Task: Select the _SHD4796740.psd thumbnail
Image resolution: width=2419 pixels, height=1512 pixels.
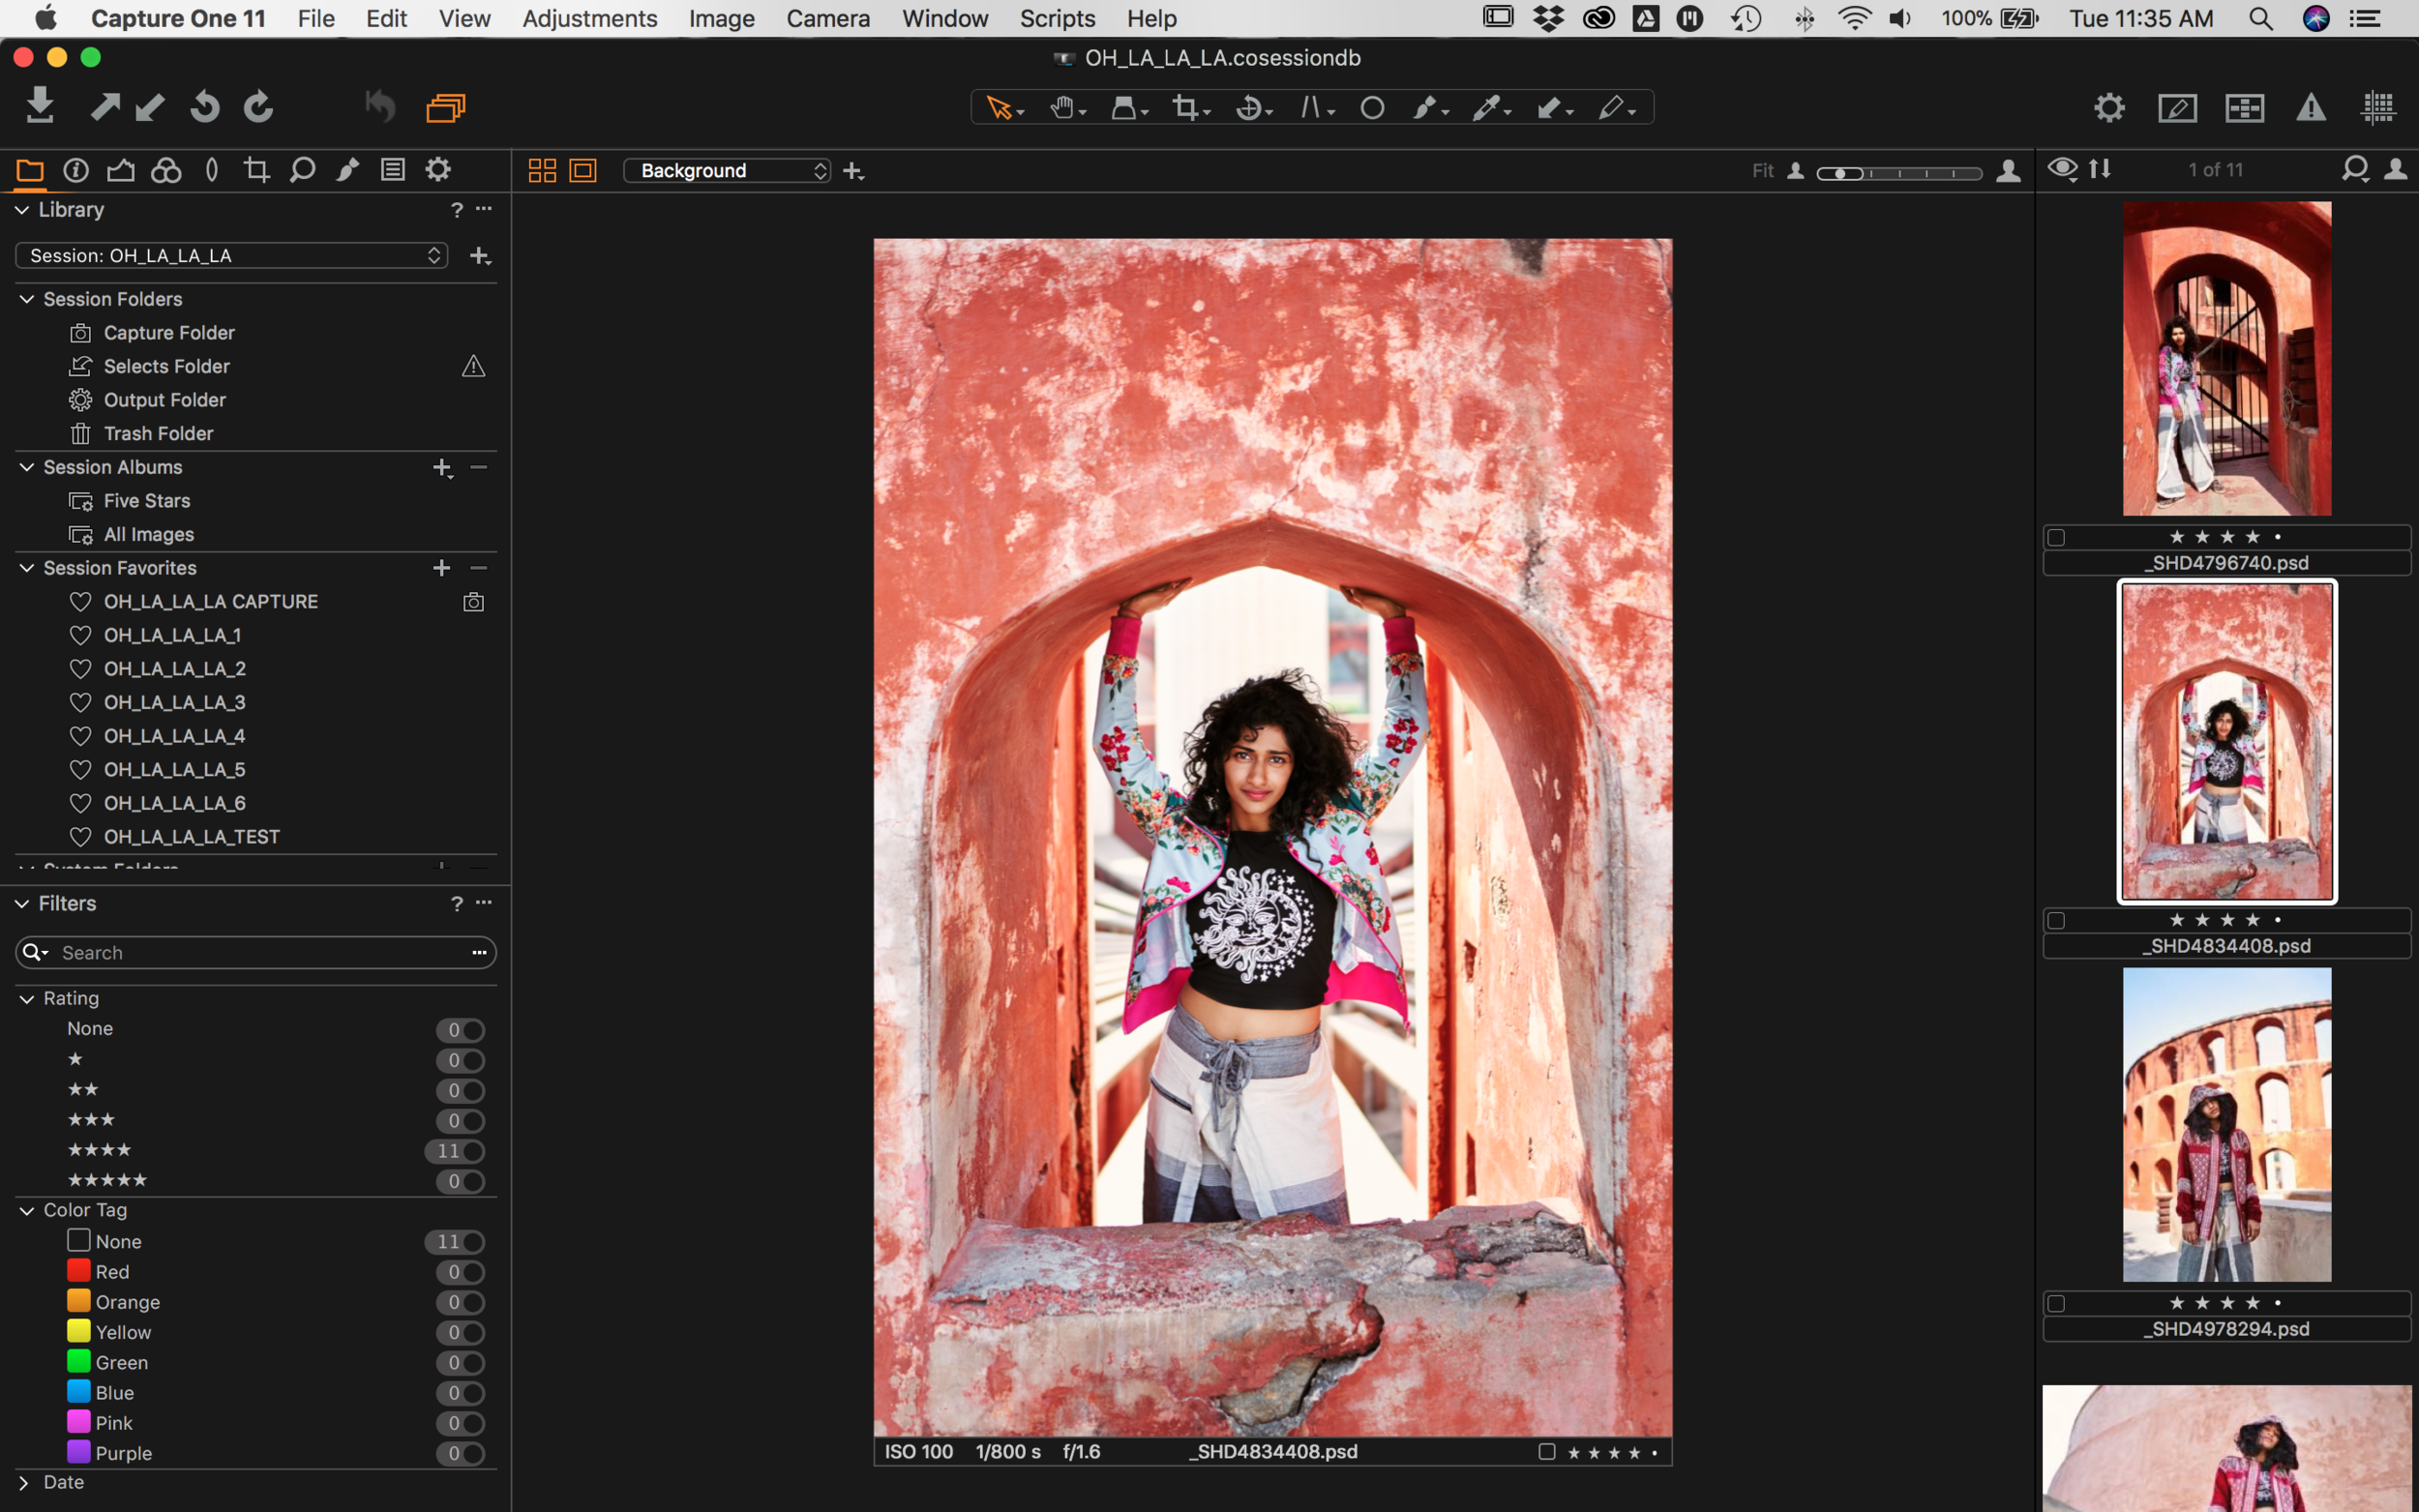Action: (x=2226, y=358)
